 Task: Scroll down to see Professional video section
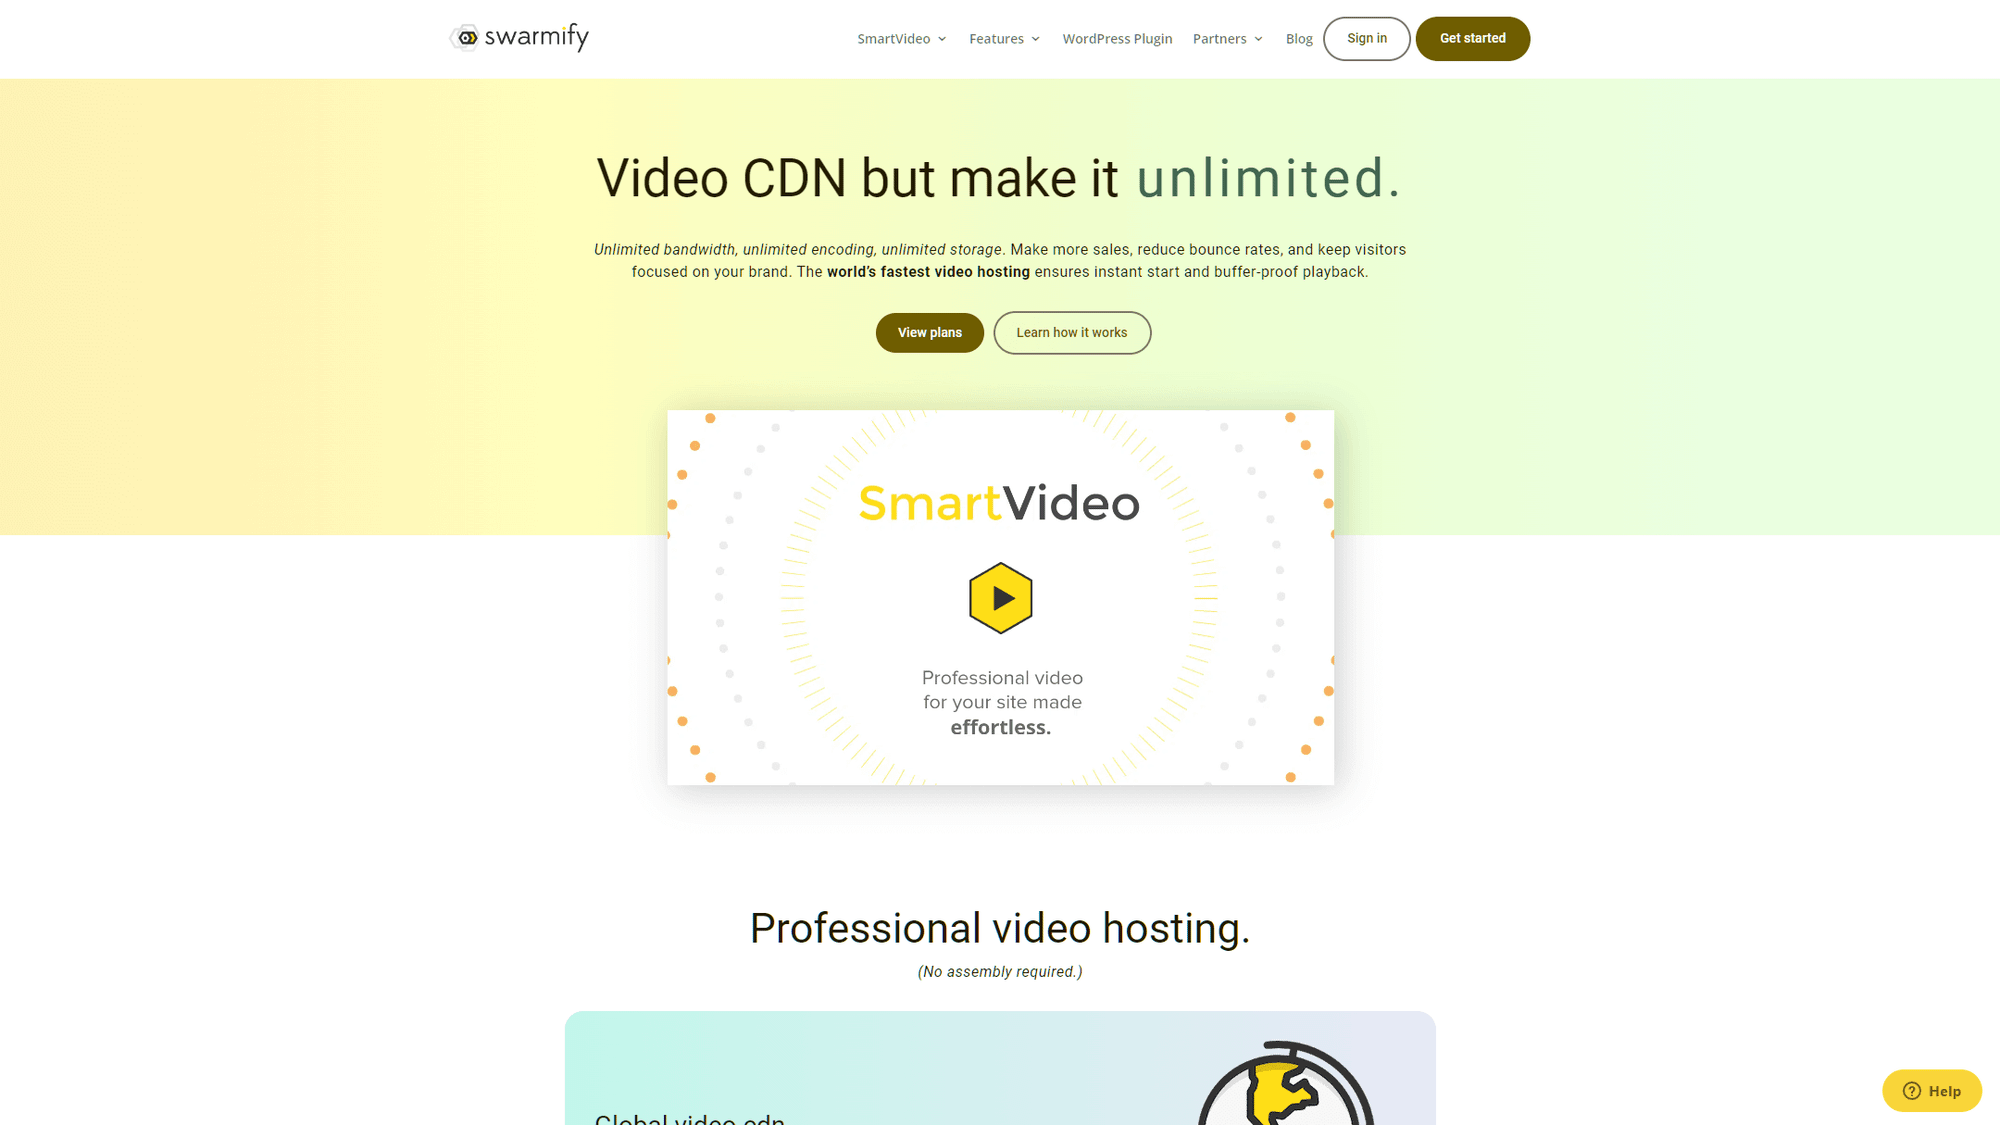(1000, 927)
